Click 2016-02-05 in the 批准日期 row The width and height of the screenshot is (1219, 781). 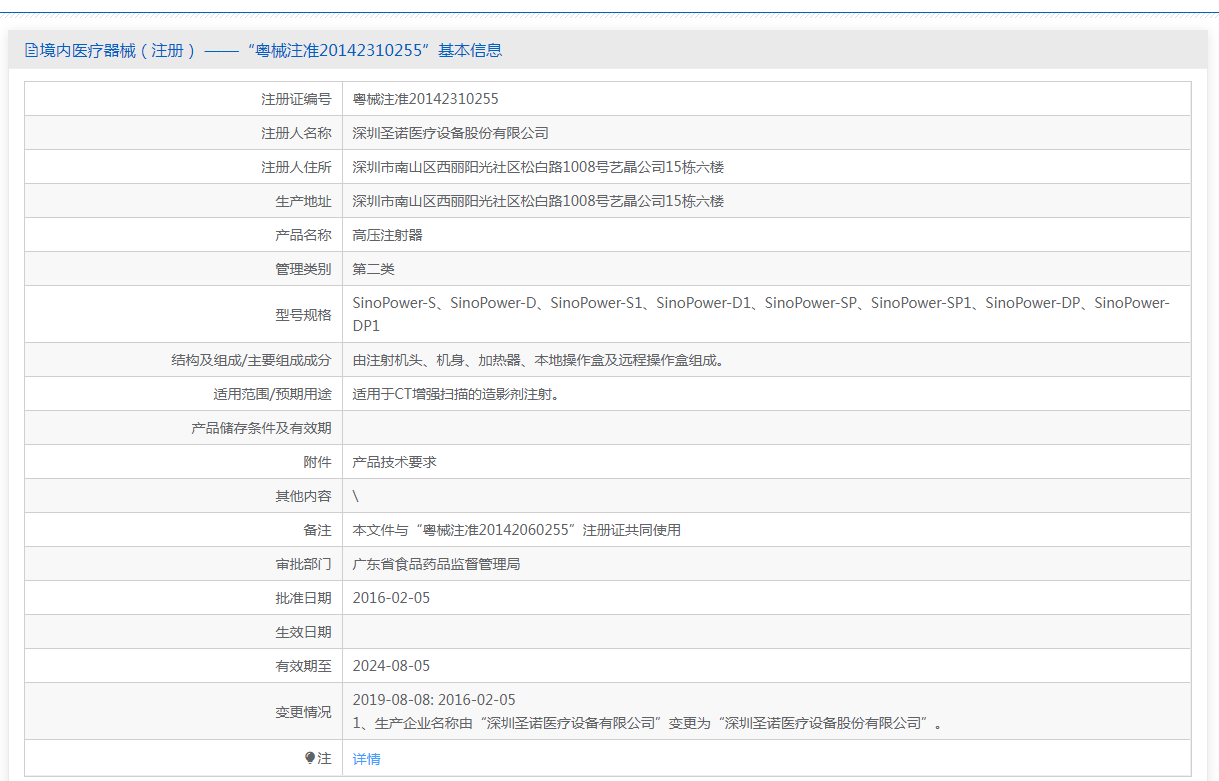[392, 598]
